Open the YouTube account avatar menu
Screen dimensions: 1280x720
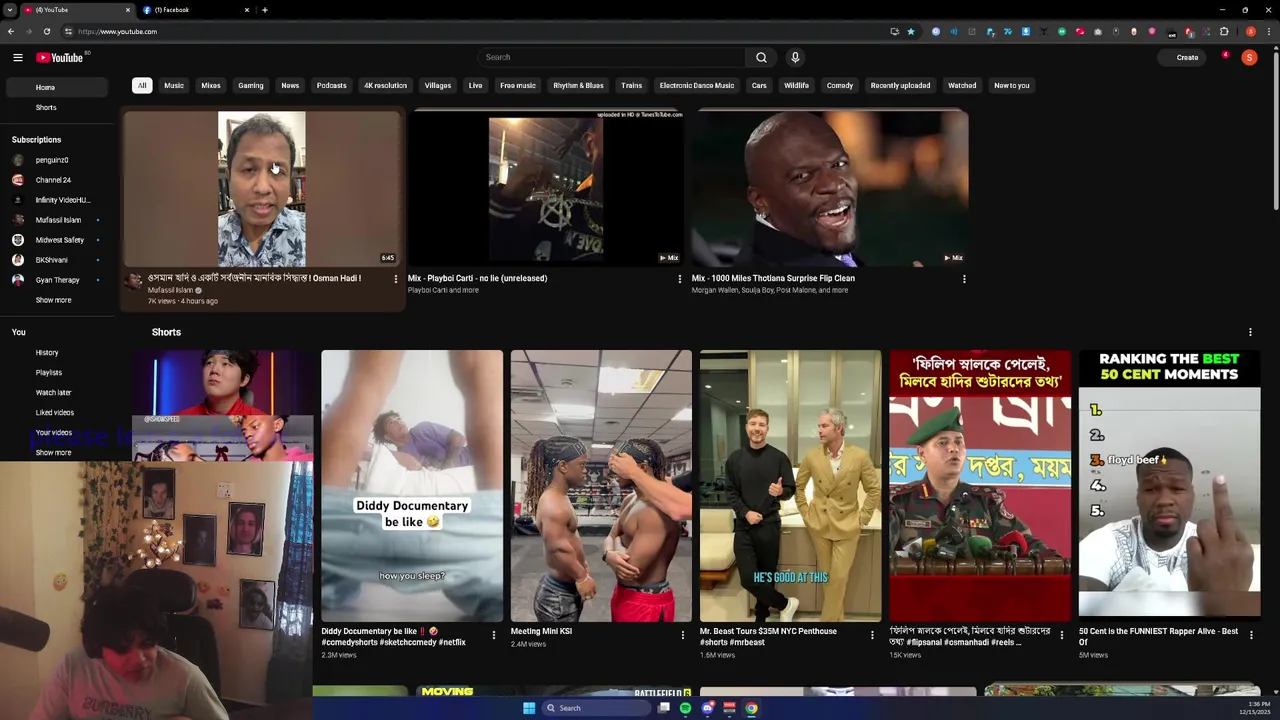tap(1249, 57)
